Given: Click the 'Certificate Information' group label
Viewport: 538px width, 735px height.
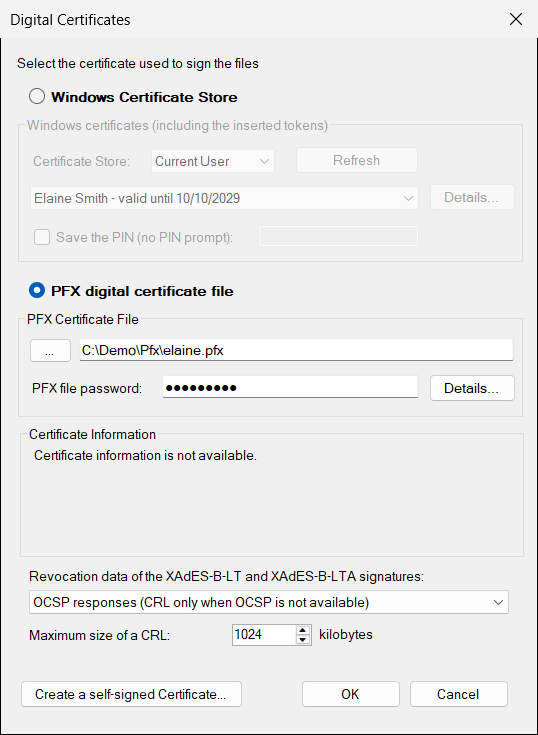Looking at the screenshot, I should click(92, 434).
